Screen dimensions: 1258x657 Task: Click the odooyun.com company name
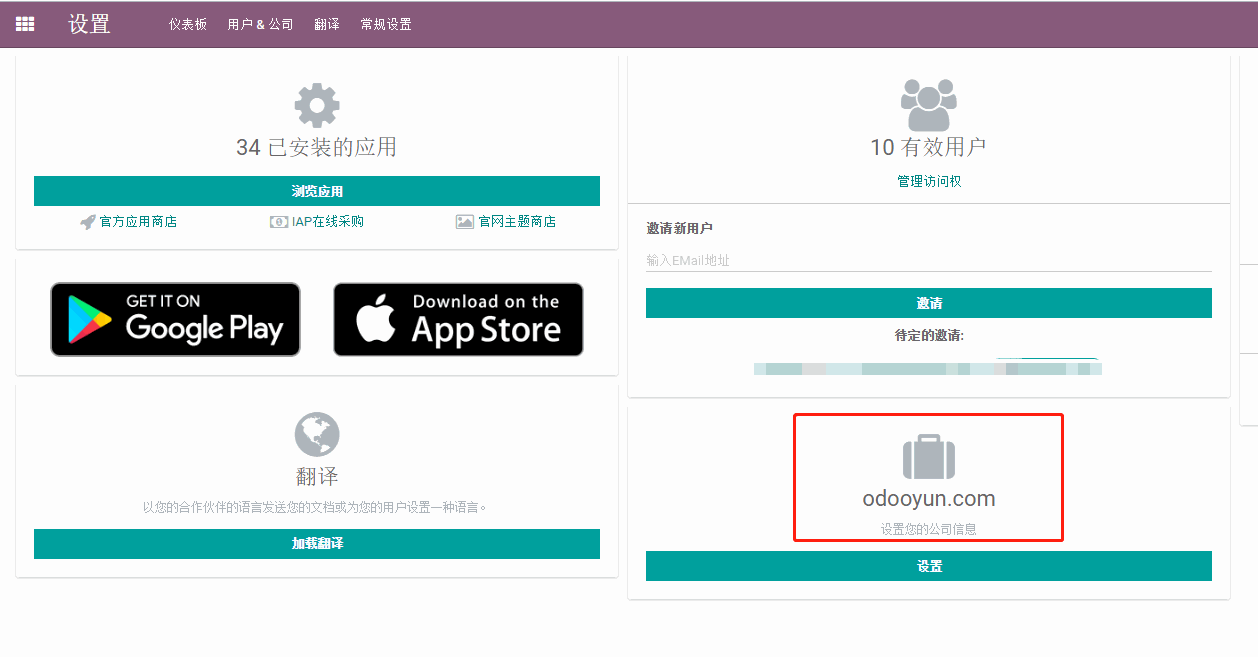coord(929,499)
